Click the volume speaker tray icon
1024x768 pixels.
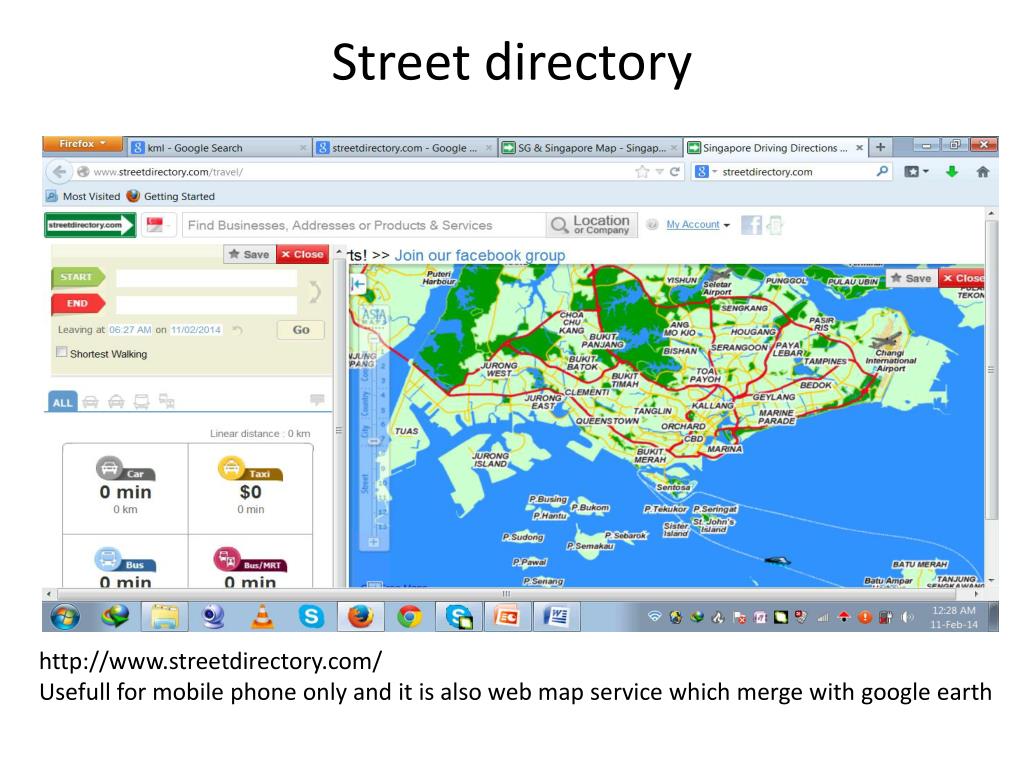[x=907, y=617]
